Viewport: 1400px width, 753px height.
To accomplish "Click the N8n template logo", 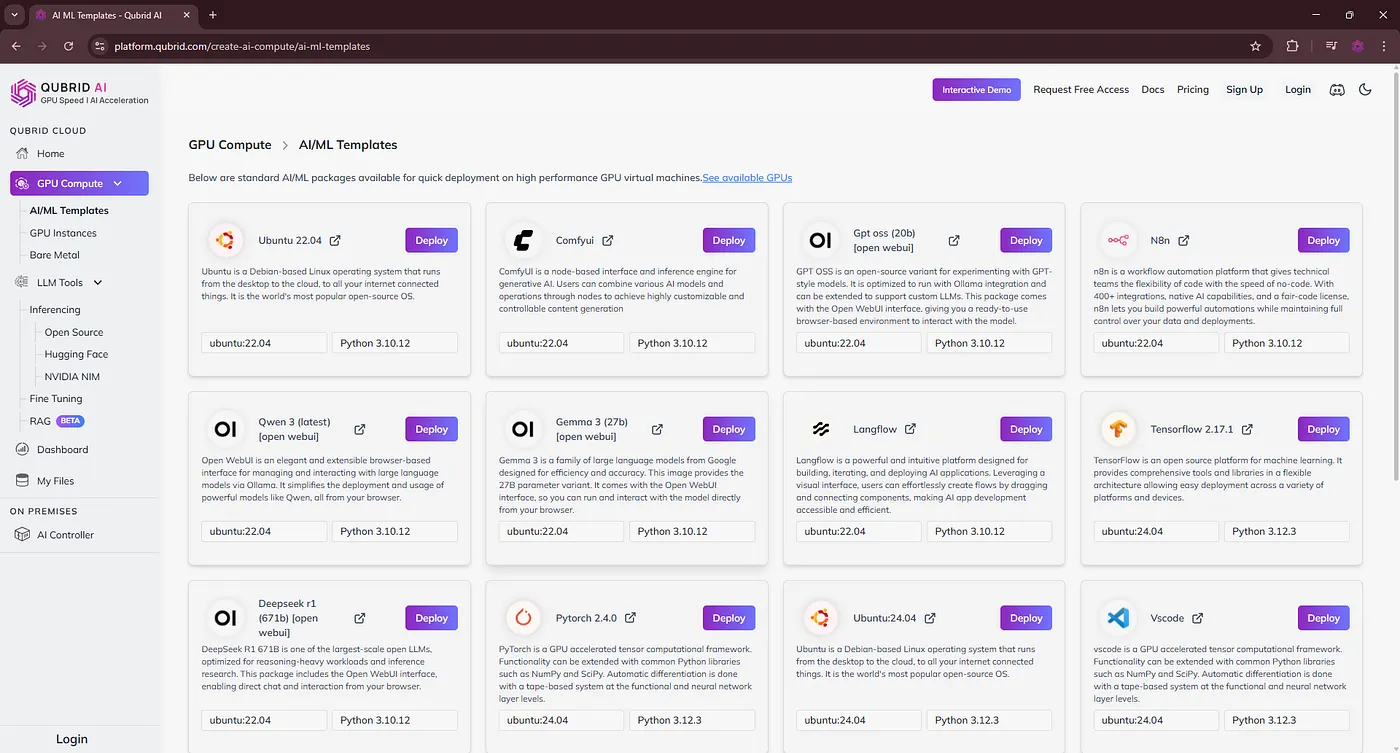I will (1117, 240).
